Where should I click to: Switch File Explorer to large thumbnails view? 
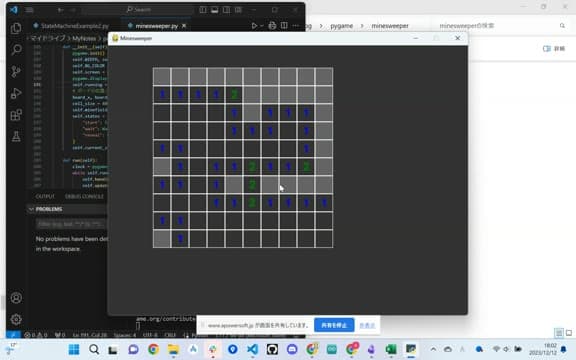pyautogui.click(x=569, y=333)
